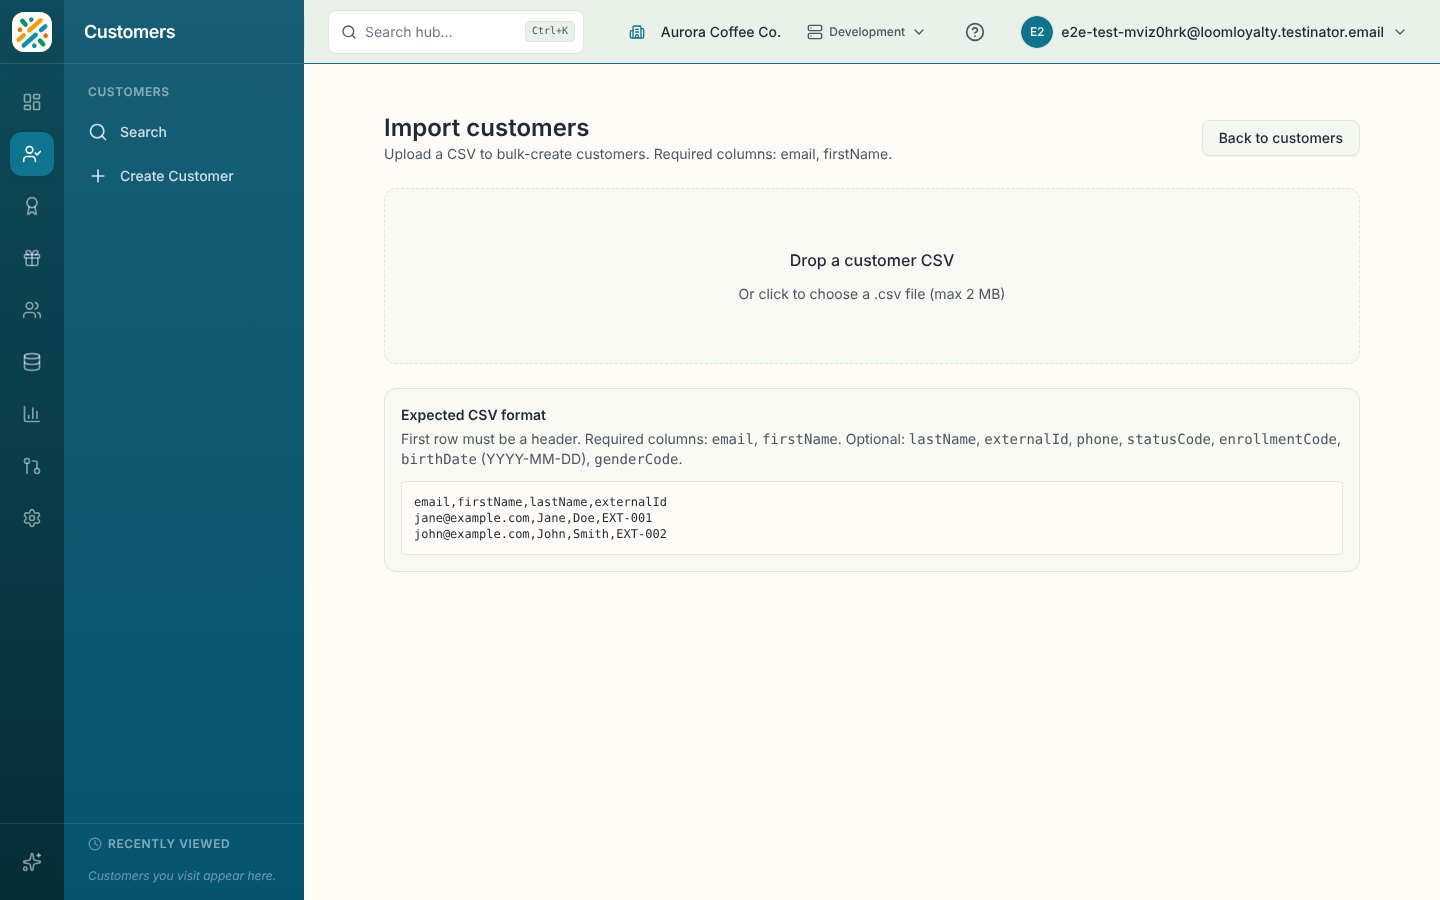The height and width of the screenshot is (900, 1440).
Task: Click the sparkle AI assistant icon
Action: coord(32,862)
